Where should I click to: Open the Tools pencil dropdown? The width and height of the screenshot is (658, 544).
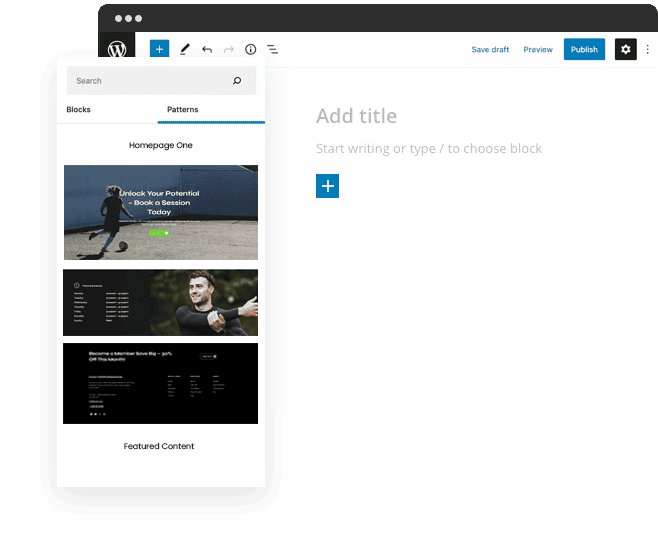[x=184, y=49]
